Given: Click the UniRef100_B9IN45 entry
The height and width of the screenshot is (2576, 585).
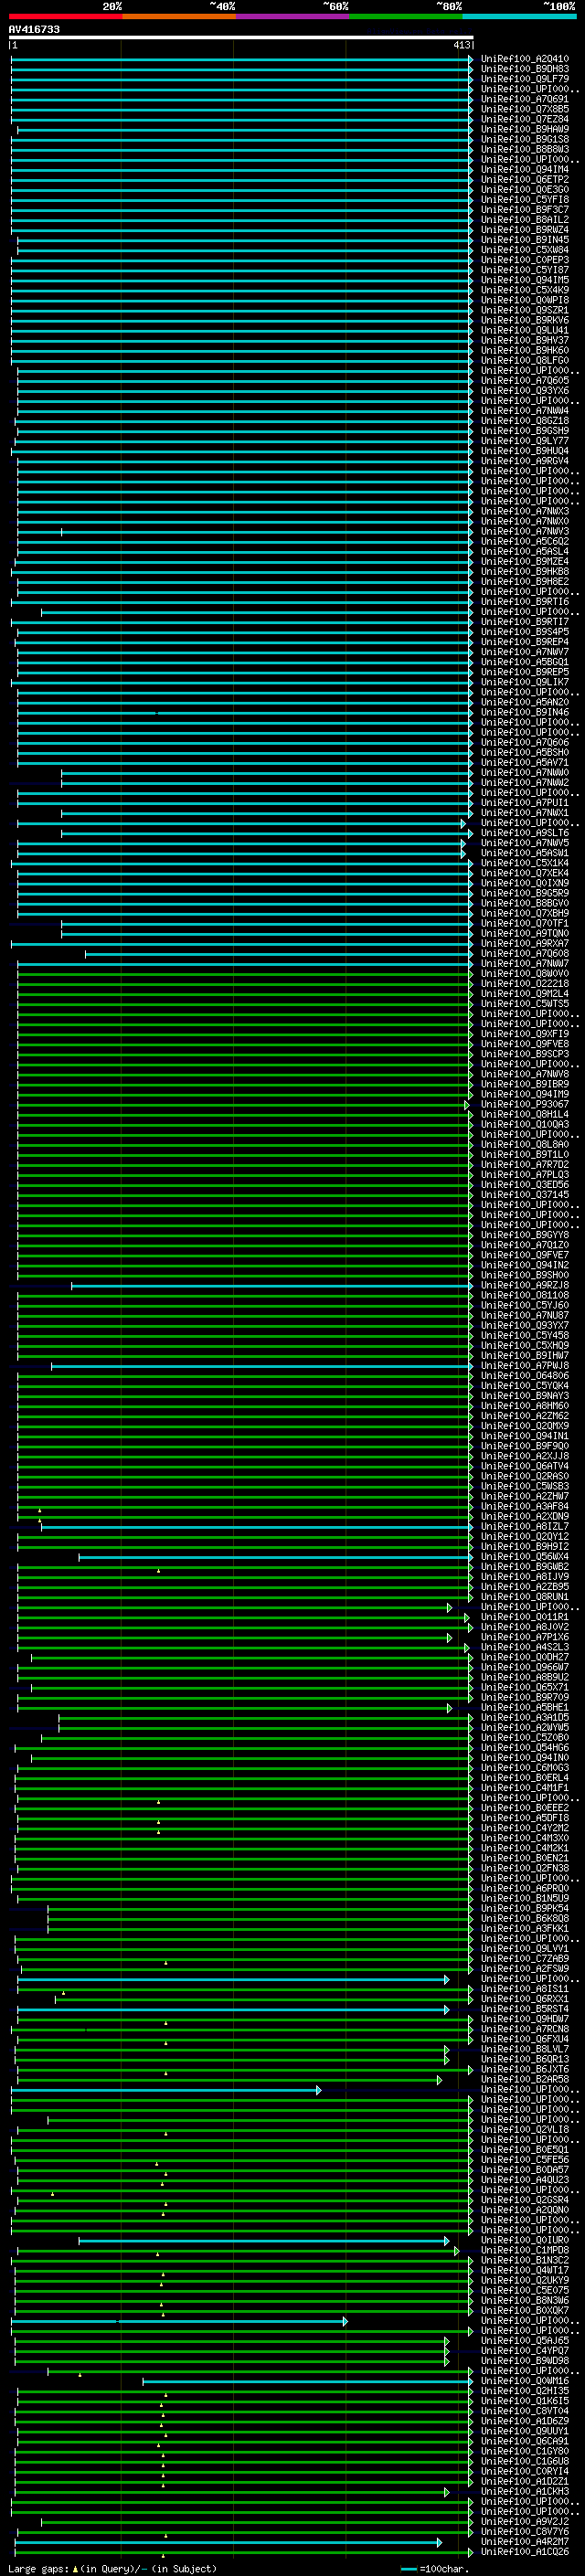Looking at the screenshot, I should point(525,240).
